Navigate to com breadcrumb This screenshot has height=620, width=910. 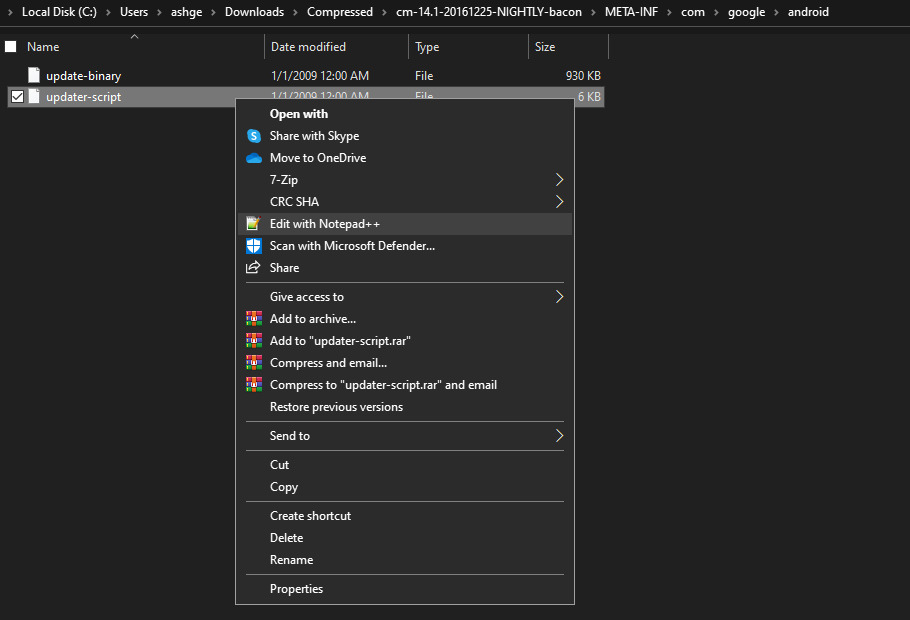pyautogui.click(x=693, y=12)
